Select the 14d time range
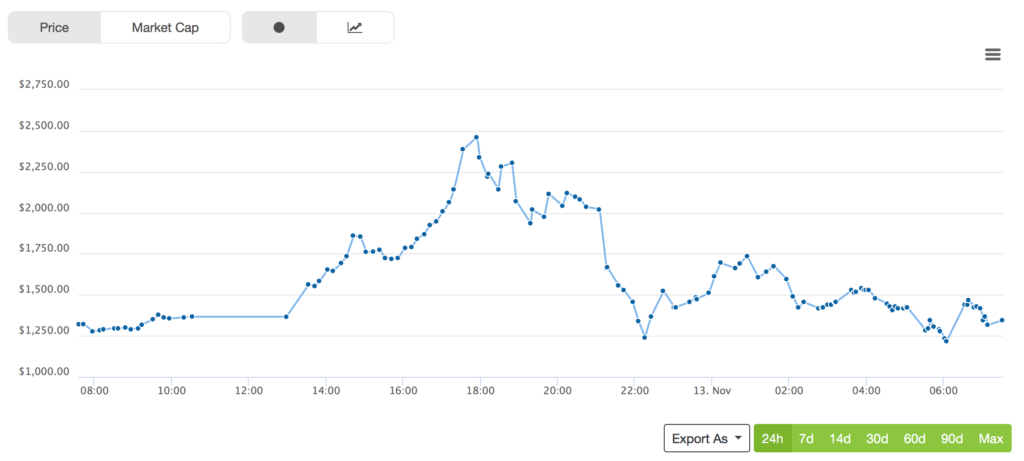This screenshot has height=461, width=1024. pyautogui.click(x=840, y=439)
